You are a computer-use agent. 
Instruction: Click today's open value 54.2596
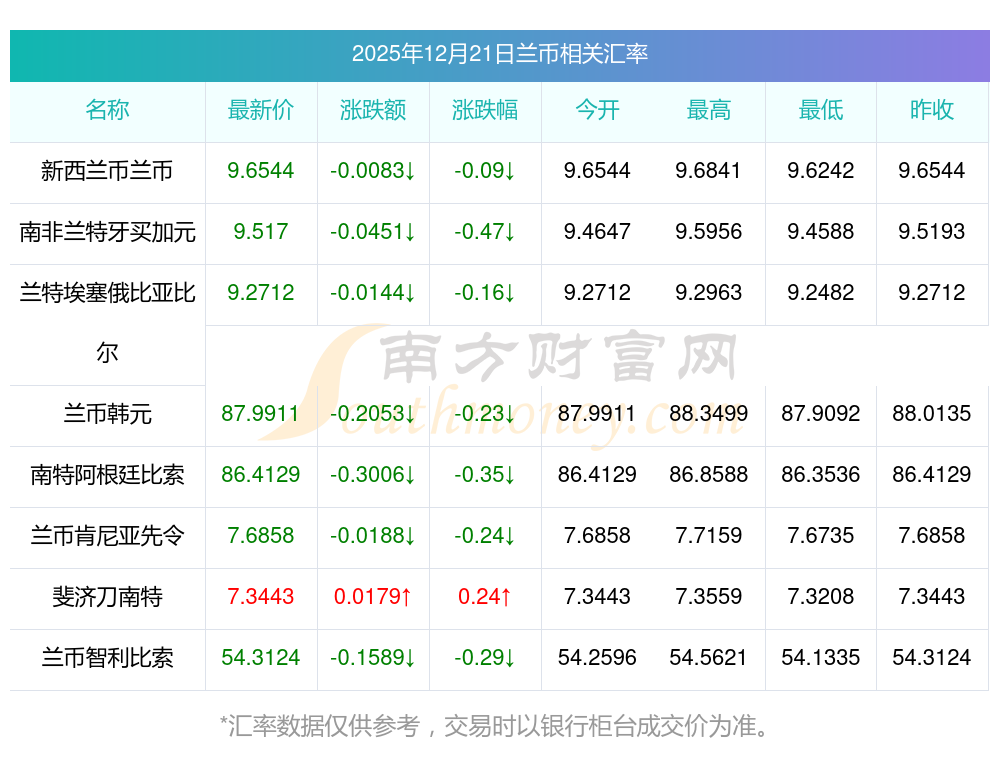point(597,658)
